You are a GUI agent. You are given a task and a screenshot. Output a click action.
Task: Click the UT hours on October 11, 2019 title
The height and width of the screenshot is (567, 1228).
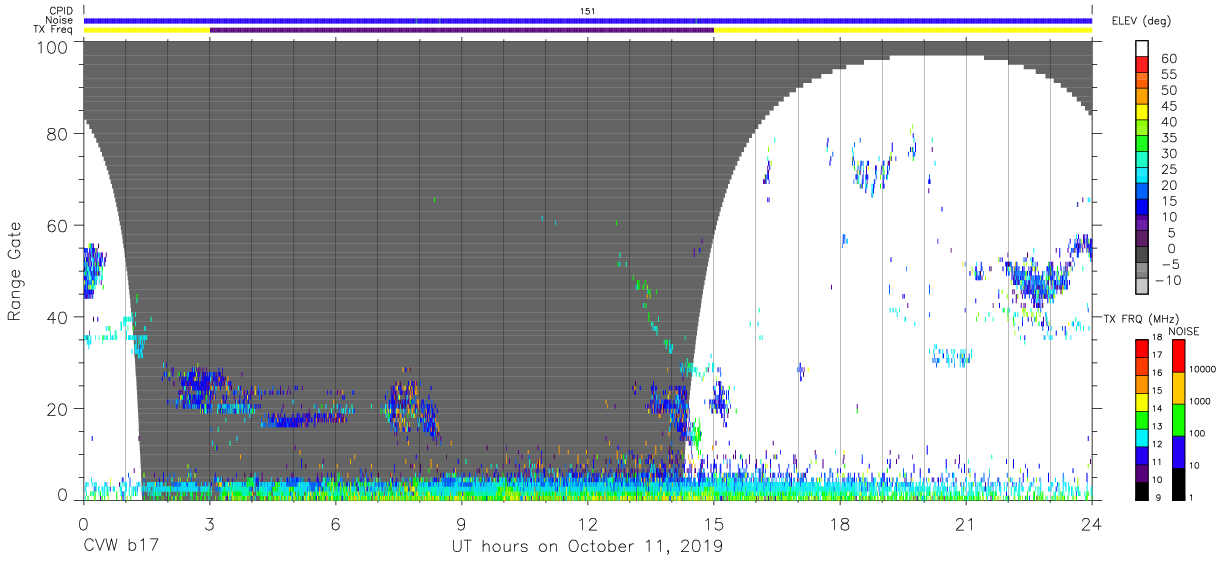pyautogui.click(x=587, y=547)
